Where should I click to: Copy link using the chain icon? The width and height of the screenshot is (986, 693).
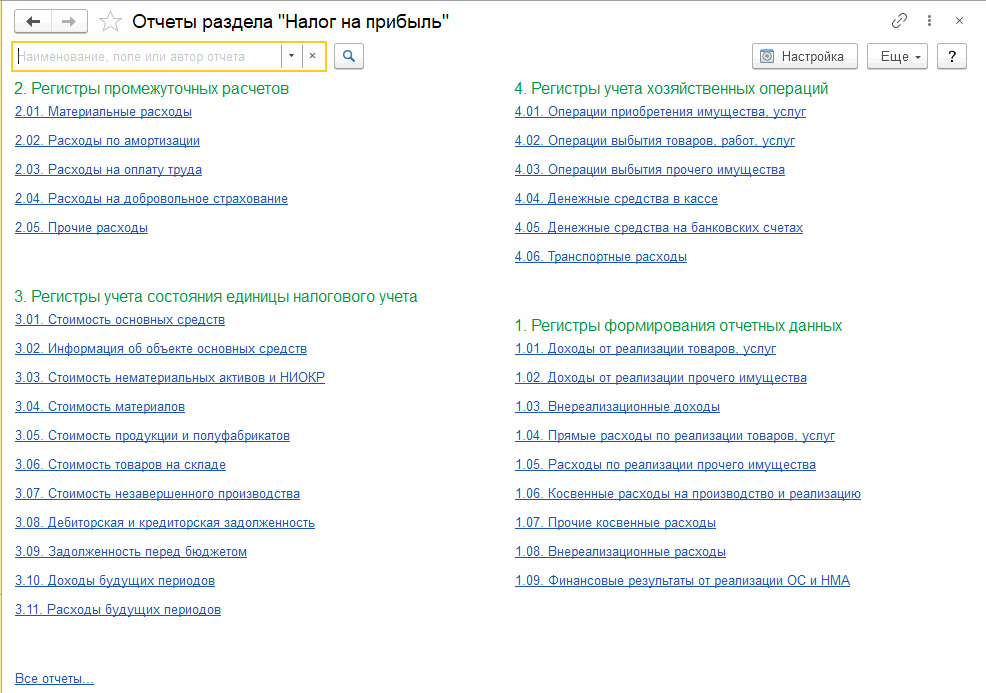(900, 21)
